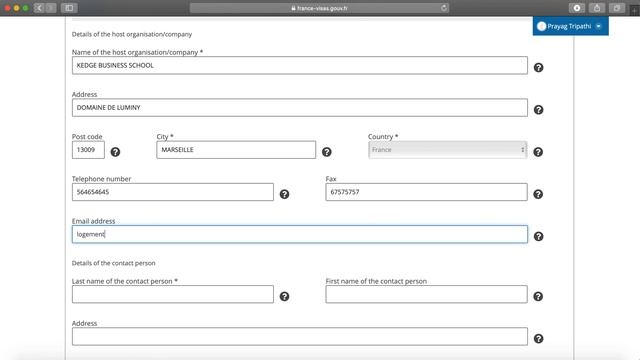Click the Post code field 13009
Viewport: 640px width, 360px height.
88,150
